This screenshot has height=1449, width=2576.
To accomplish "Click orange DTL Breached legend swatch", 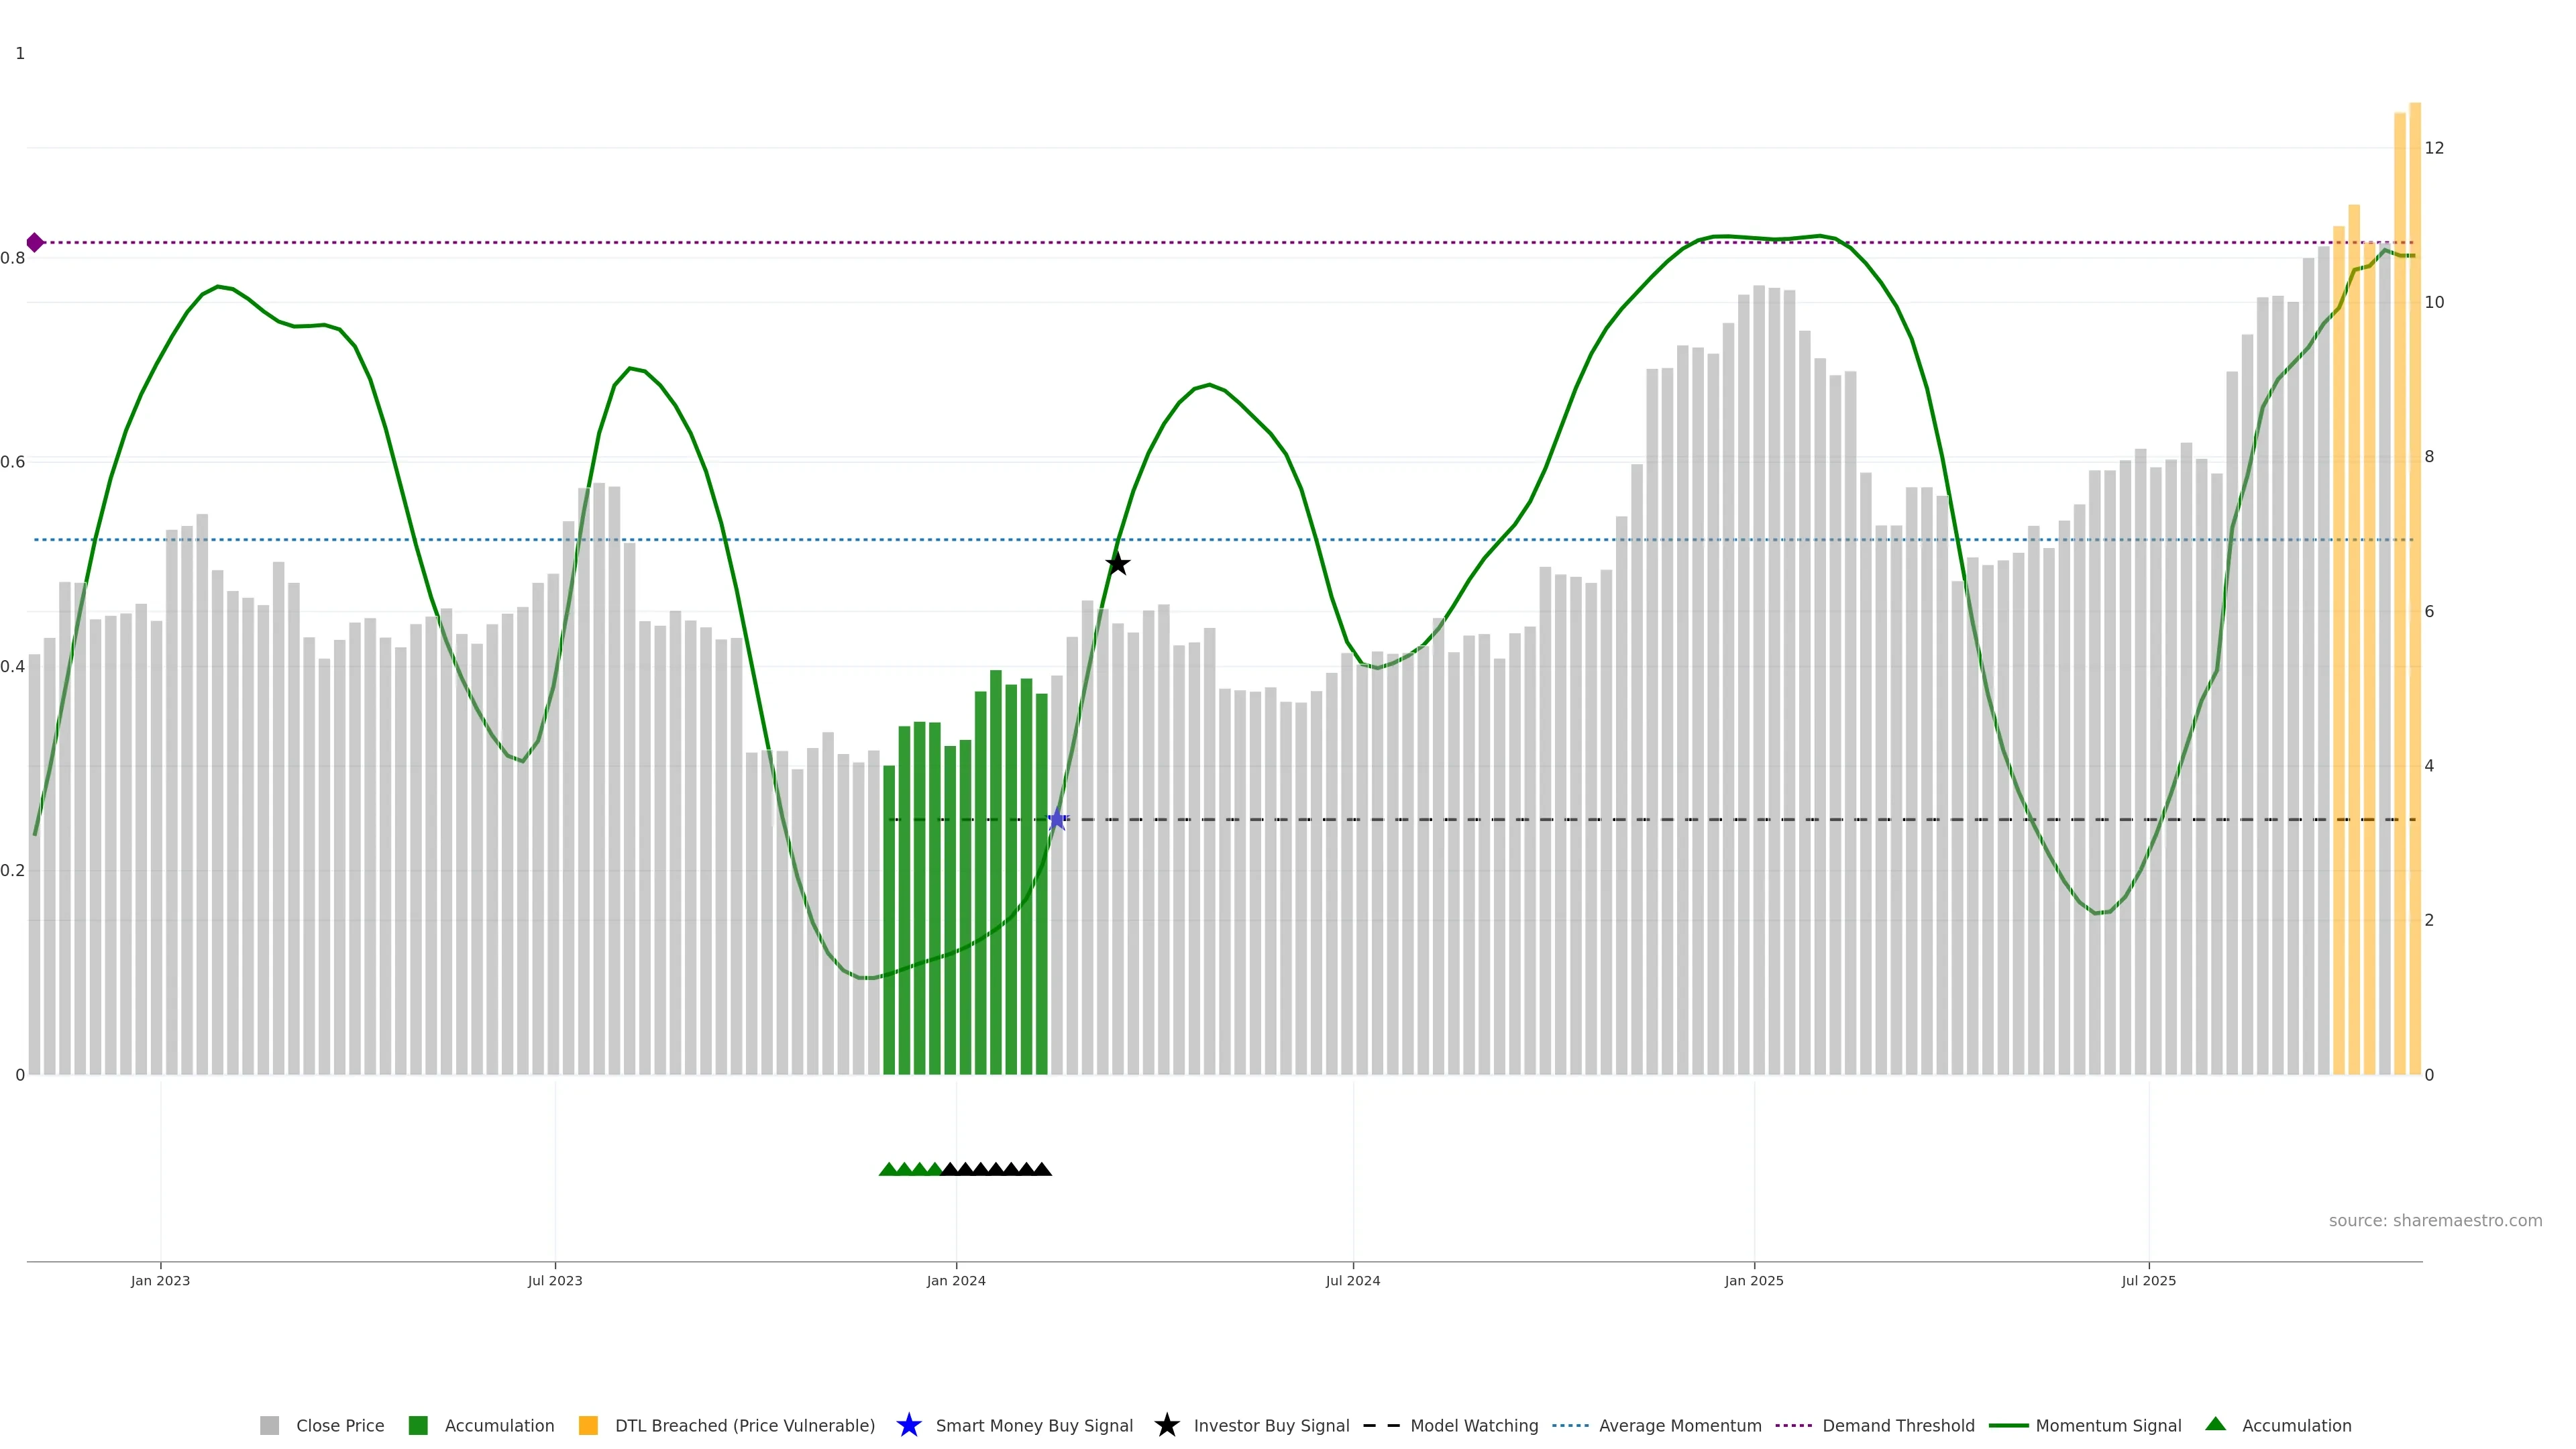I will [588, 1426].
